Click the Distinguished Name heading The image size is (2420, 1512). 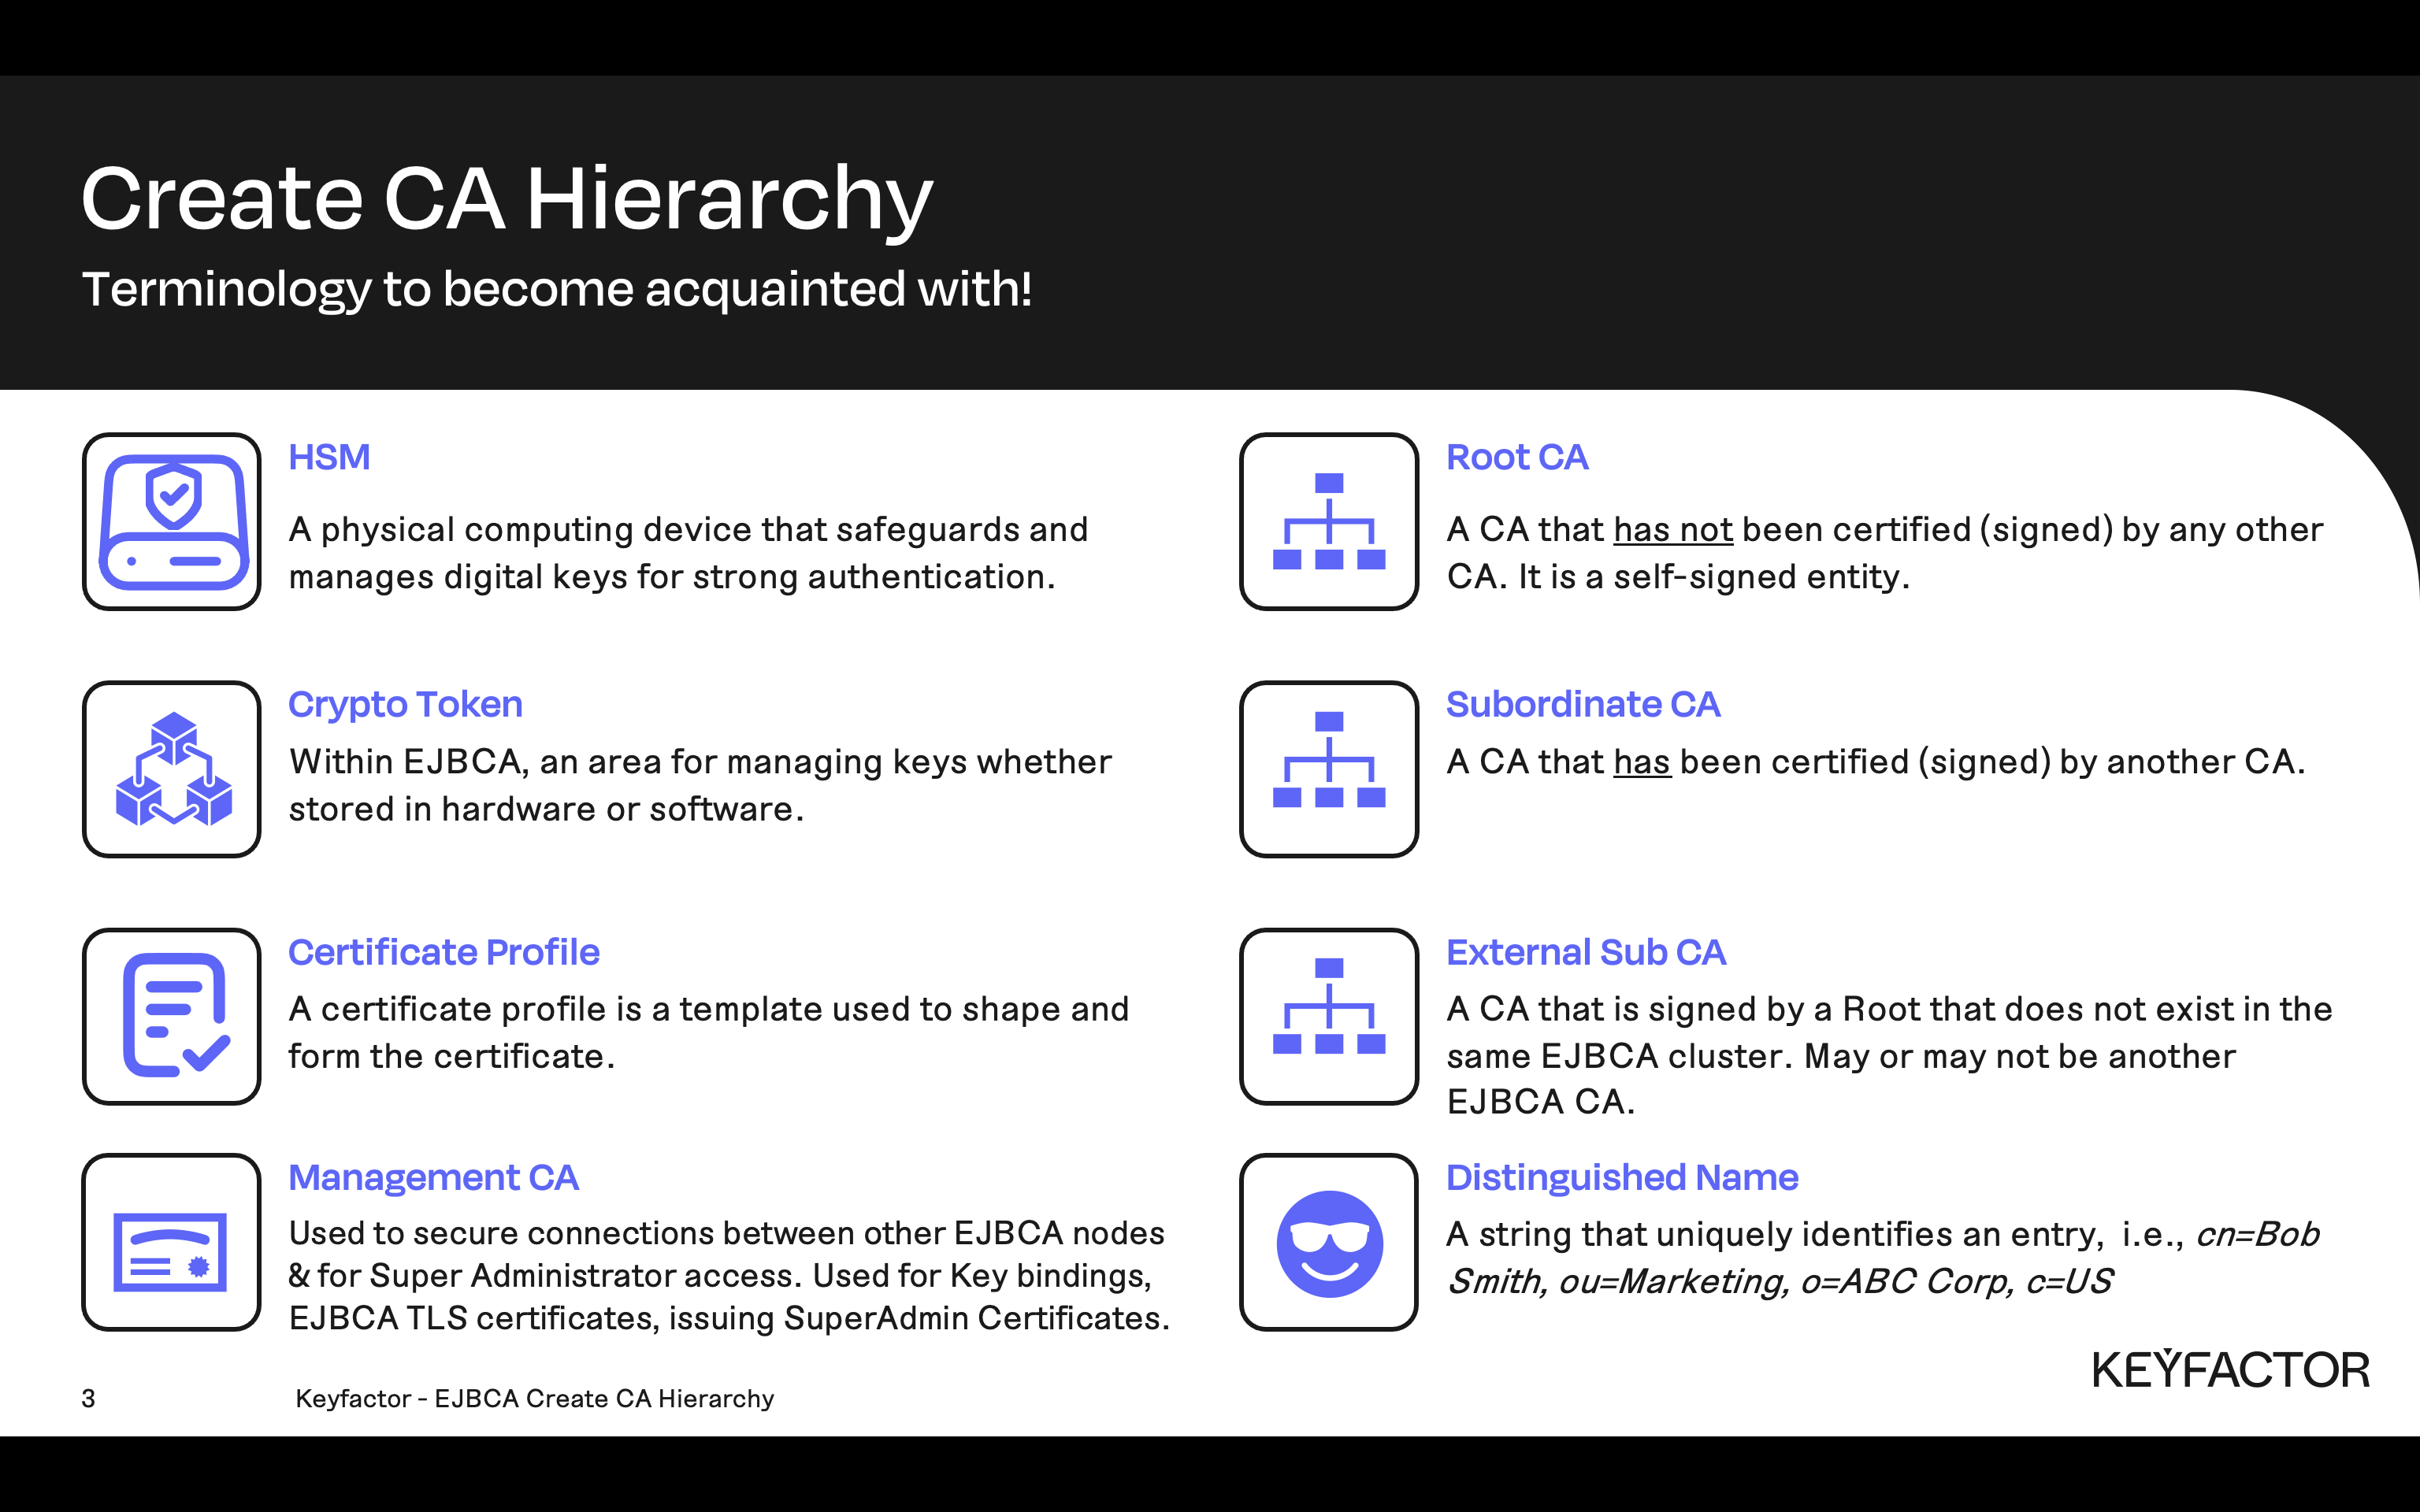pos(1621,1177)
